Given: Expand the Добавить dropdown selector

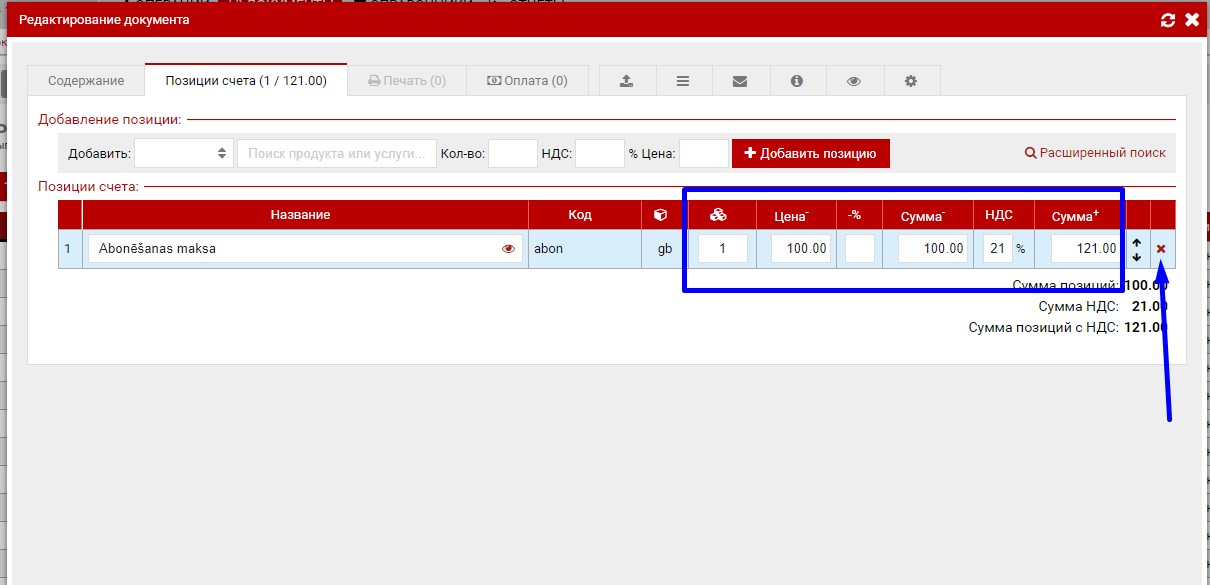Looking at the screenshot, I should coord(183,154).
